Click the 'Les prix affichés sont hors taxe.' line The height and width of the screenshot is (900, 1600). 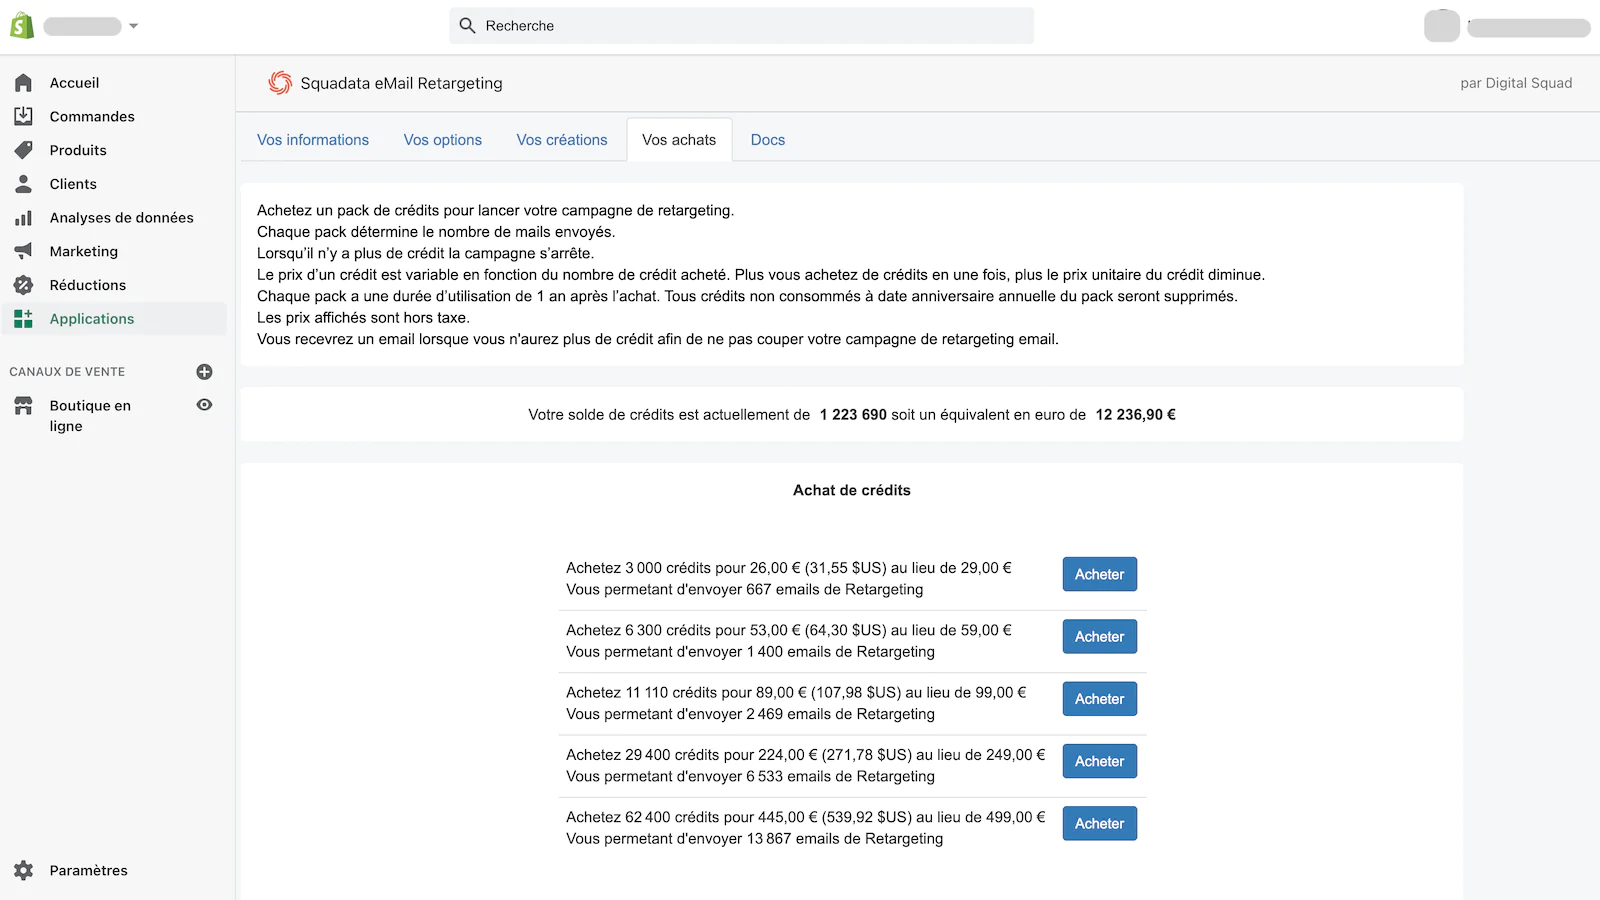coord(363,318)
